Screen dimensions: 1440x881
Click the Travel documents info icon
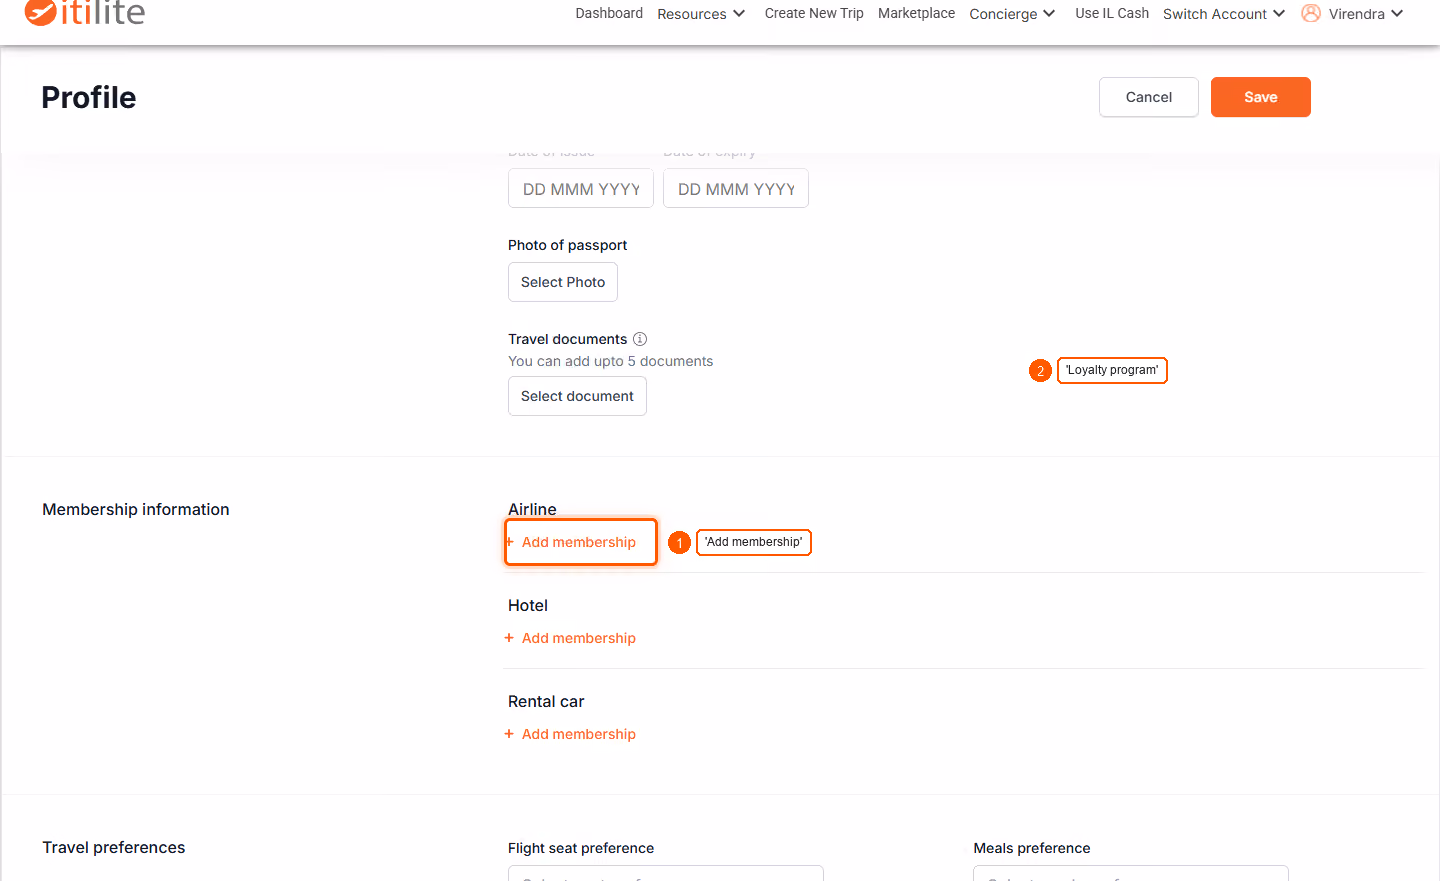click(x=640, y=339)
